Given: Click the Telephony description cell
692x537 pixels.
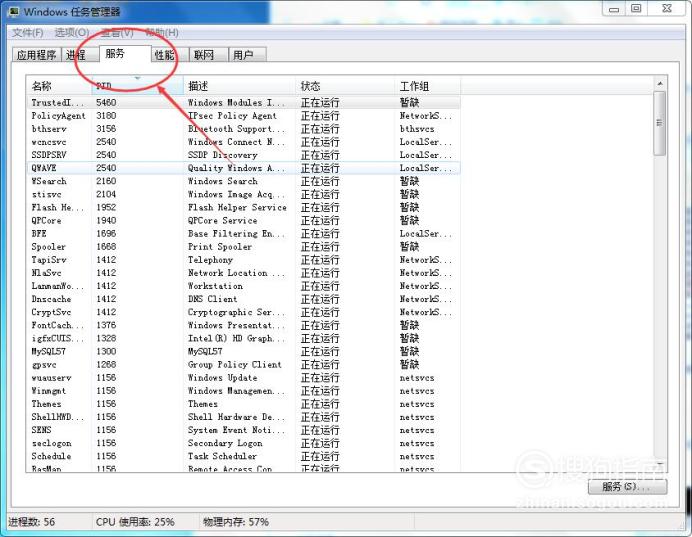Looking at the screenshot, I should pyautogui.click(x=210, y=259).
